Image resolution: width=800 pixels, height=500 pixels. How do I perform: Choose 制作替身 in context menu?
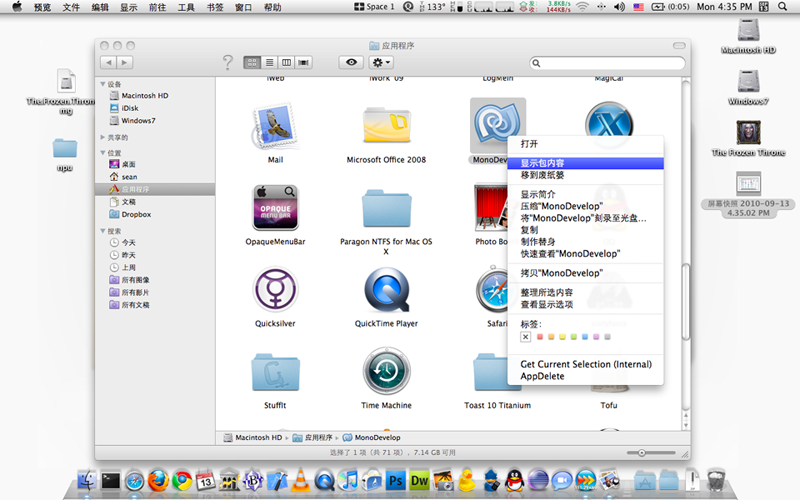point(586,242)
